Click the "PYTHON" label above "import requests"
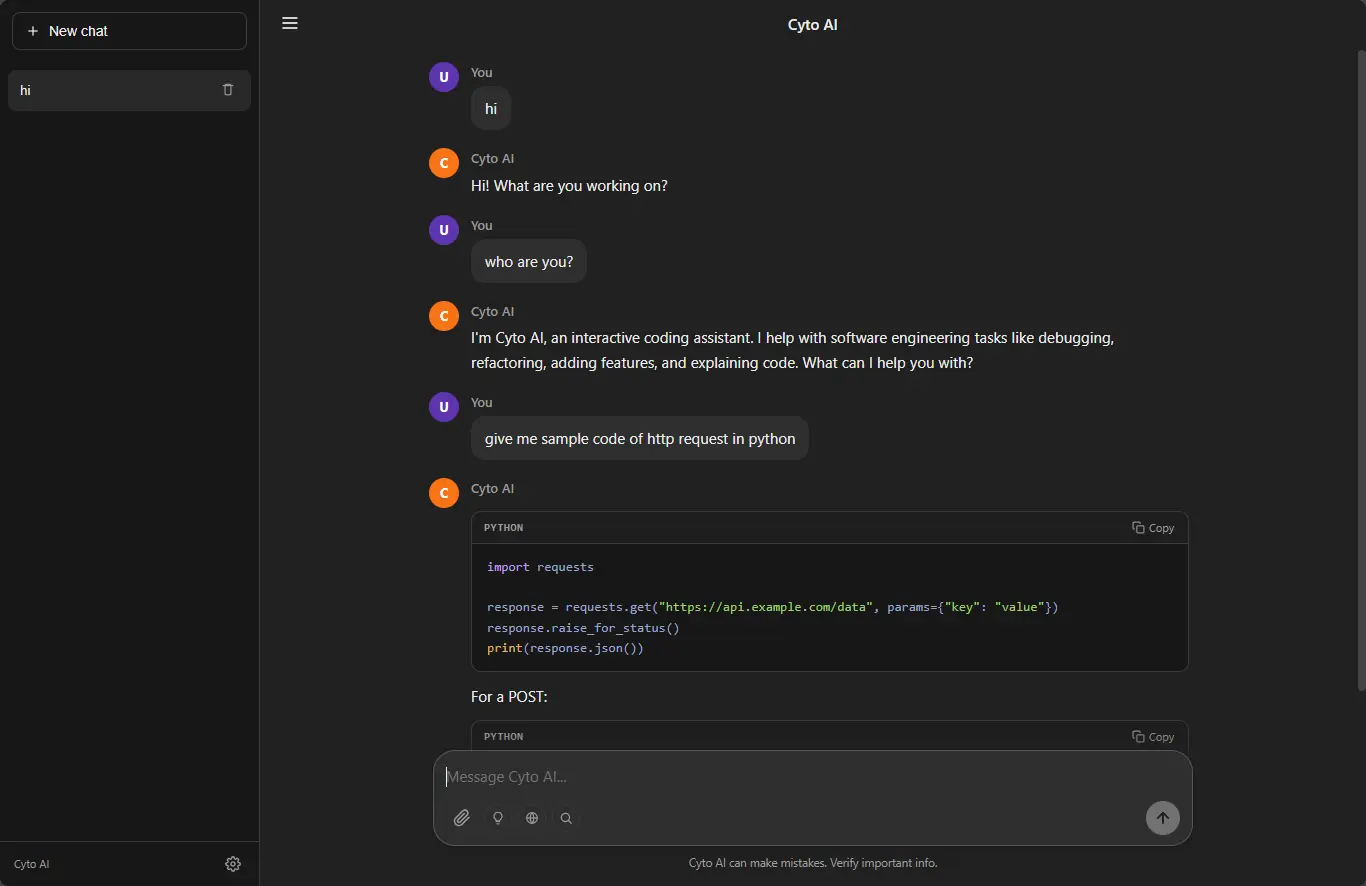 pos(503,528)
